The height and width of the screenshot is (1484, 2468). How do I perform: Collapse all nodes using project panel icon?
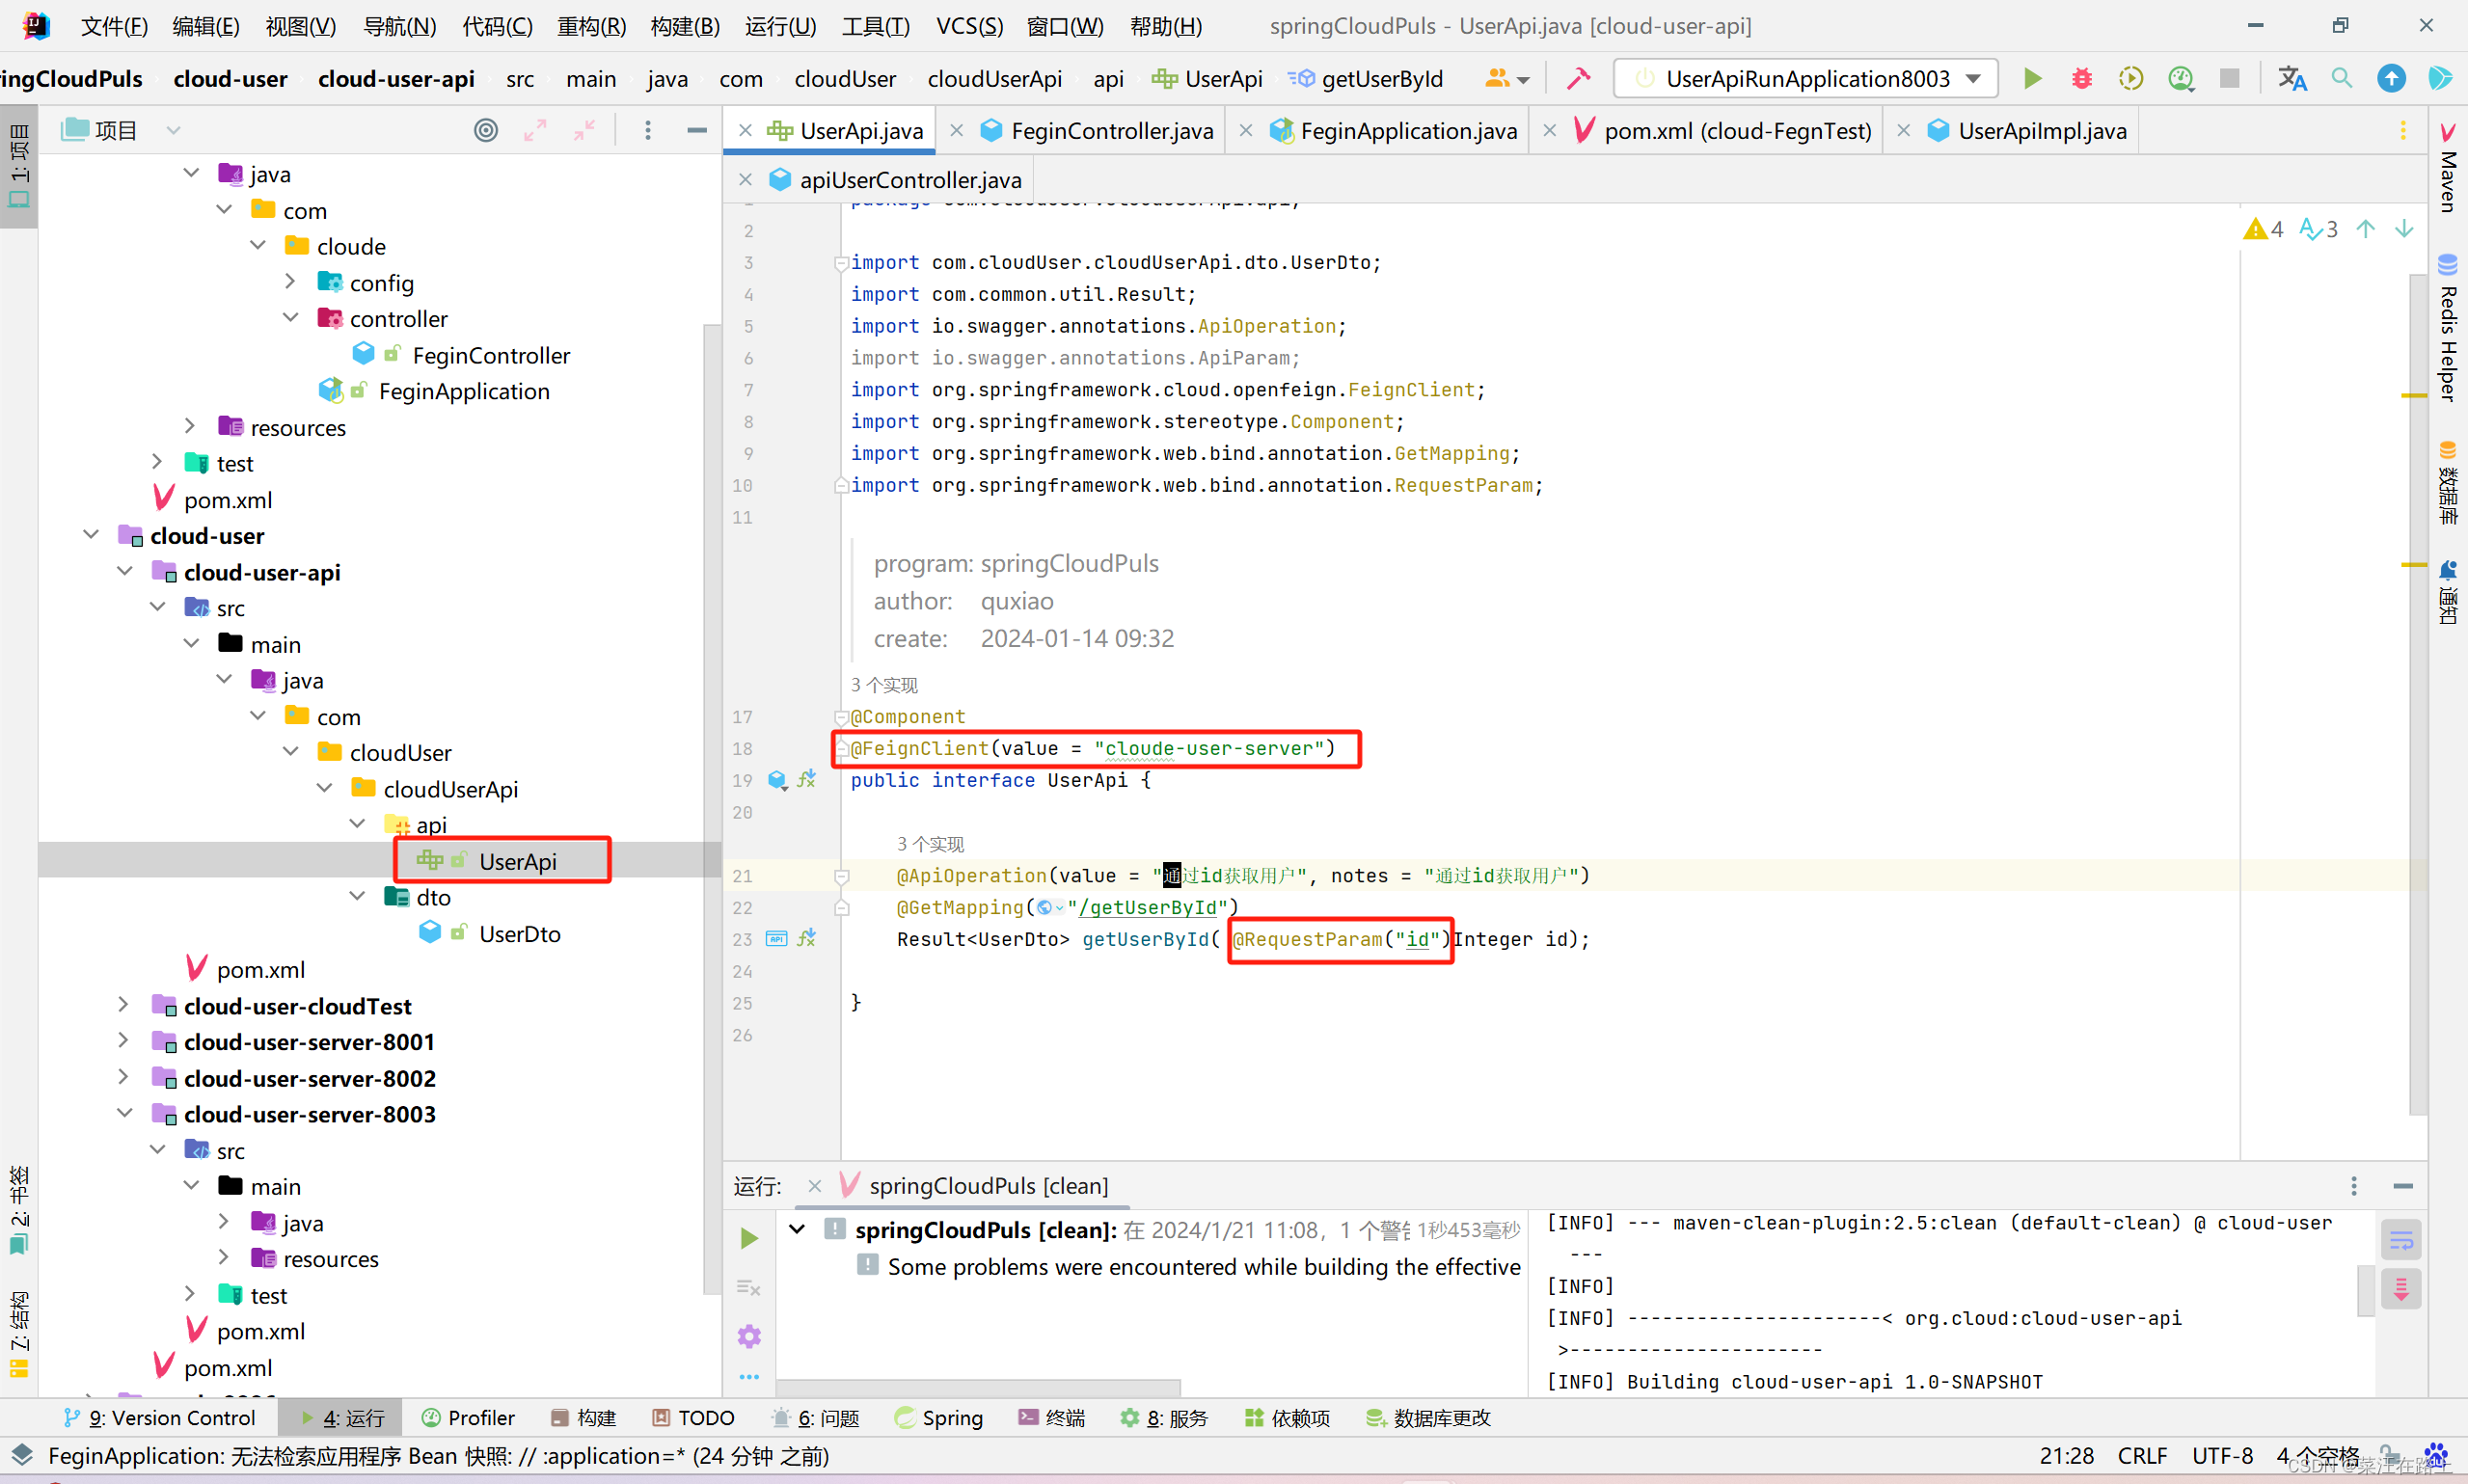pyautogui.click(x=585, y=130)
